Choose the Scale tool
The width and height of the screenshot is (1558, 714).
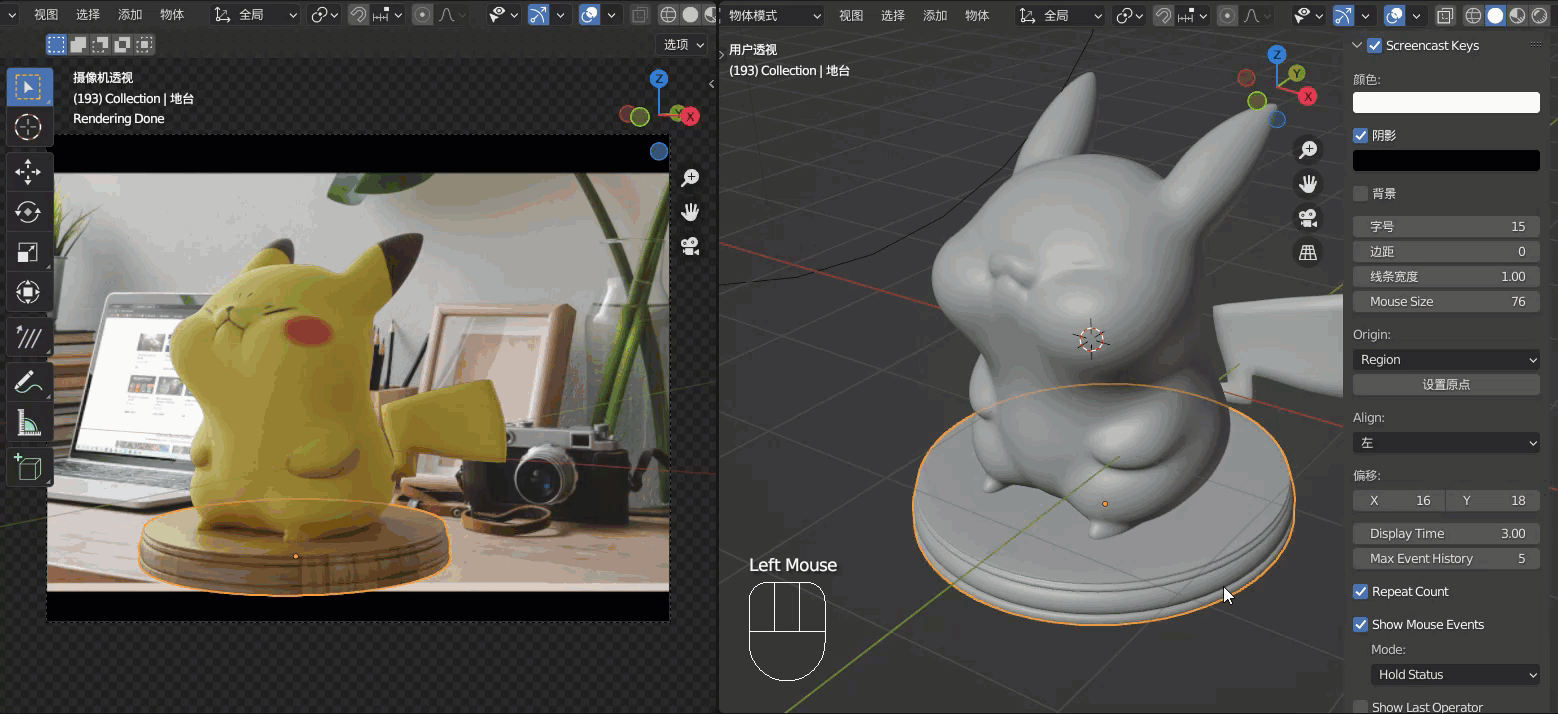coord(28,253)
